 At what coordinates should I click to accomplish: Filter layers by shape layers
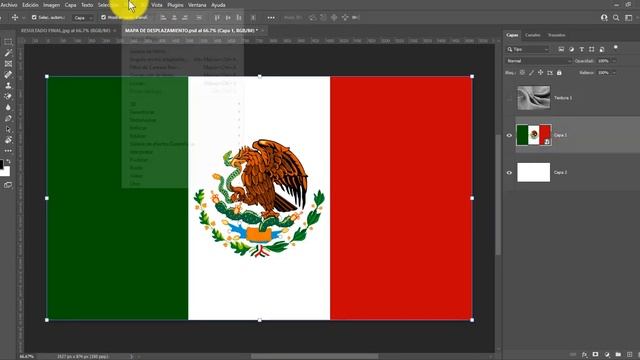591,49
